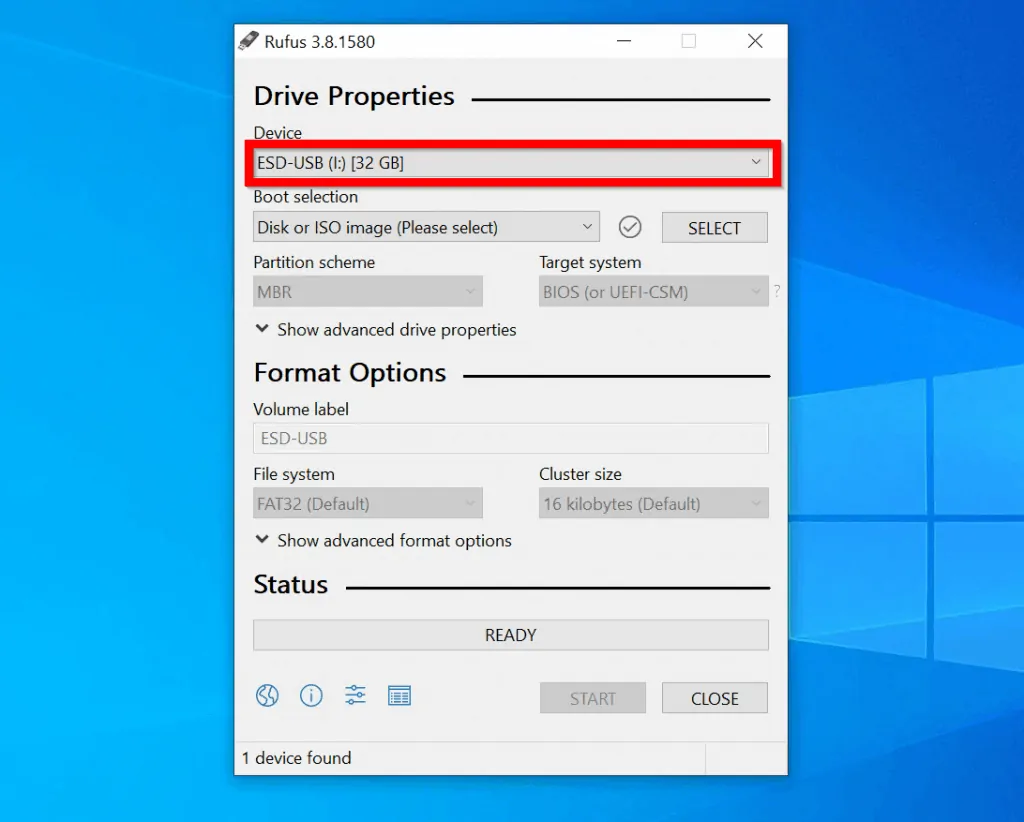1024x822 pixels.
Task: Click the question mark beside Target system
Action: [777, 292]
